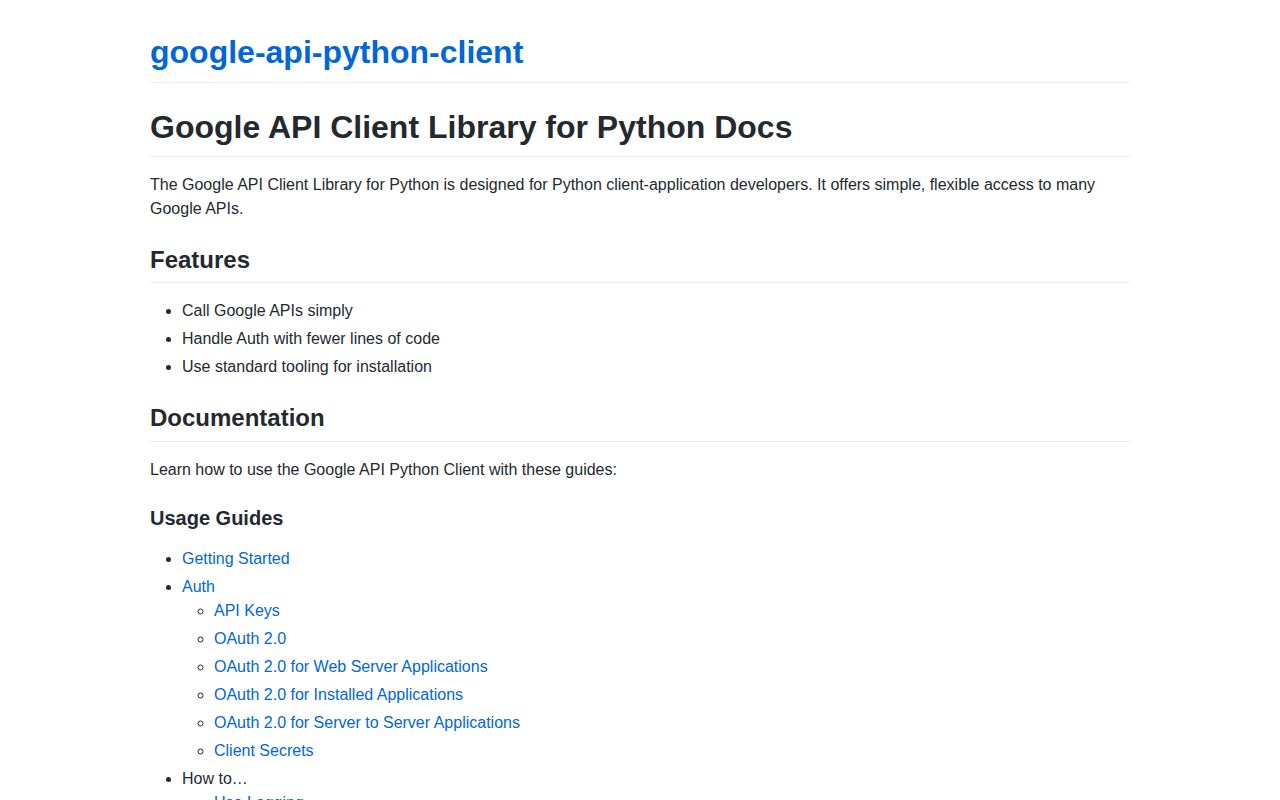Click 'Handle Auth with fewer lines of code'

coord(311,338)
